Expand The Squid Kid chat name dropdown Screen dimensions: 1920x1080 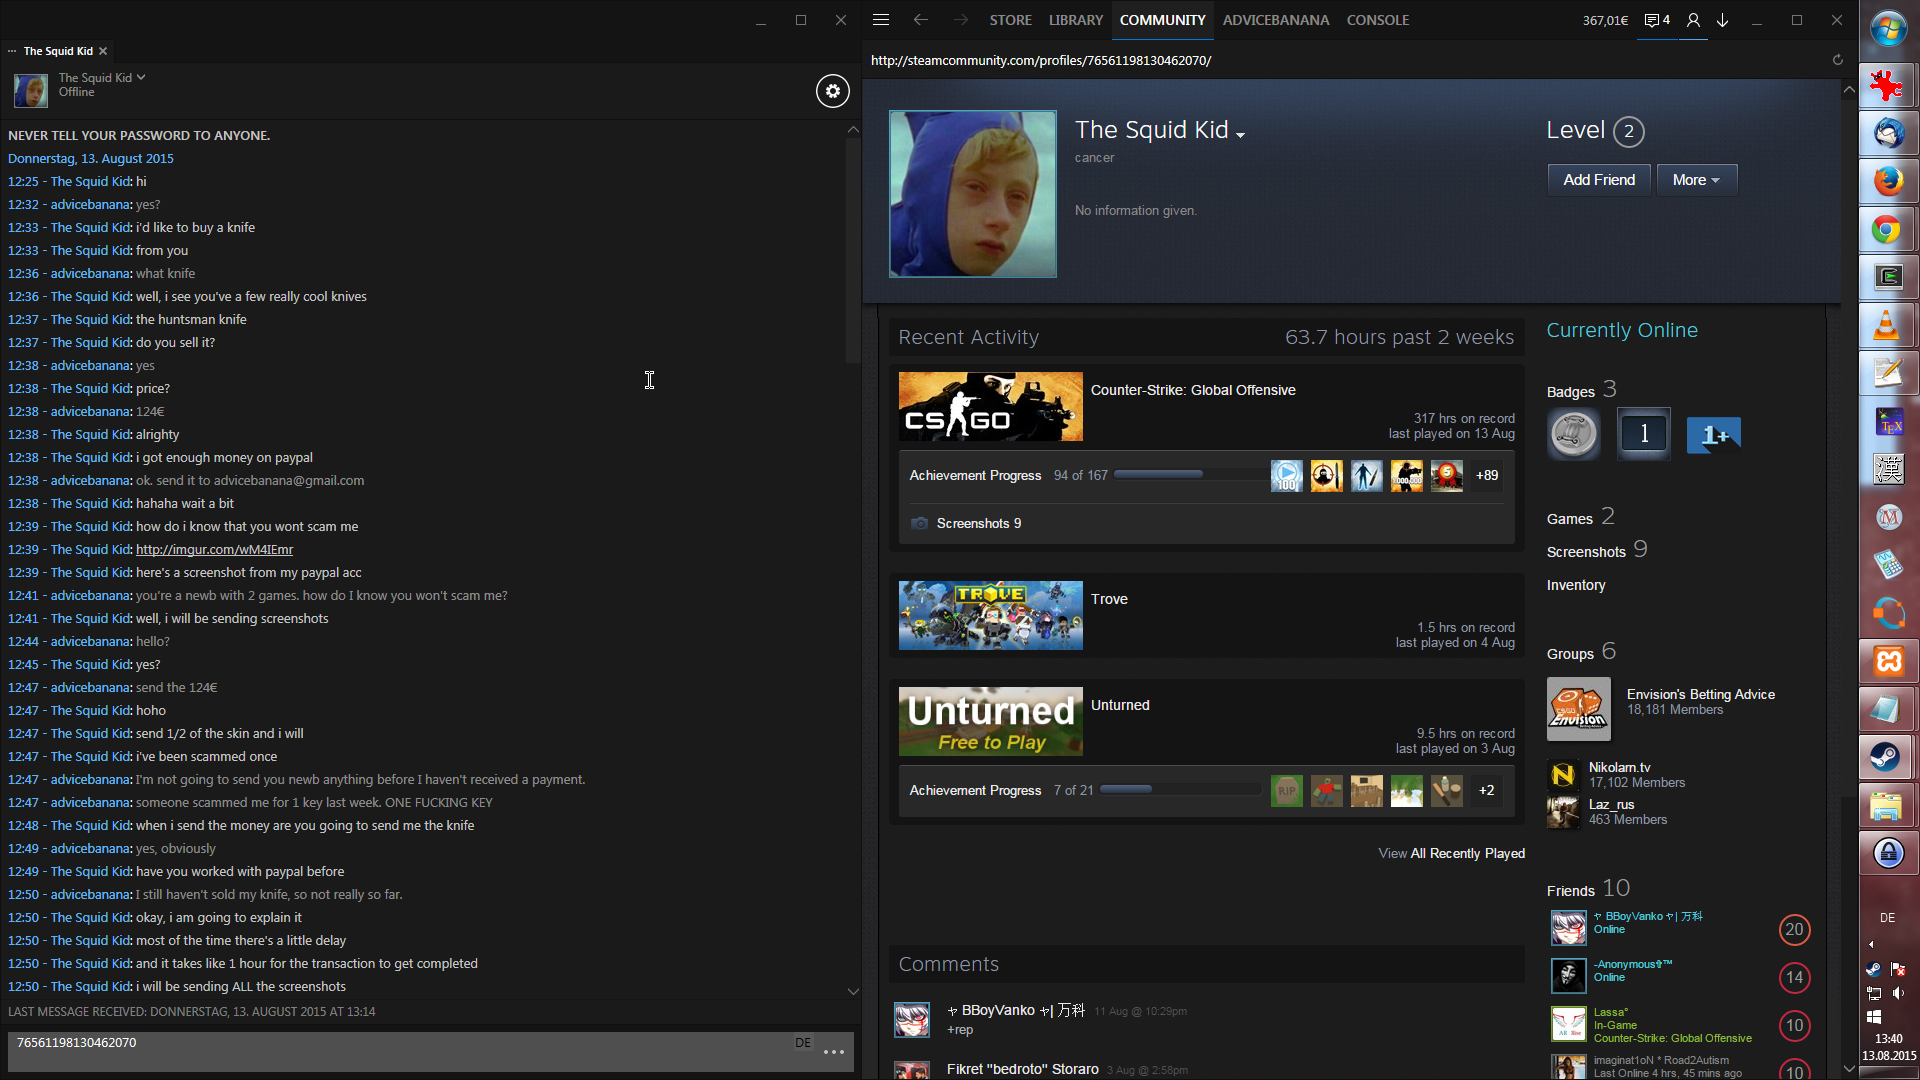[141, 77]
